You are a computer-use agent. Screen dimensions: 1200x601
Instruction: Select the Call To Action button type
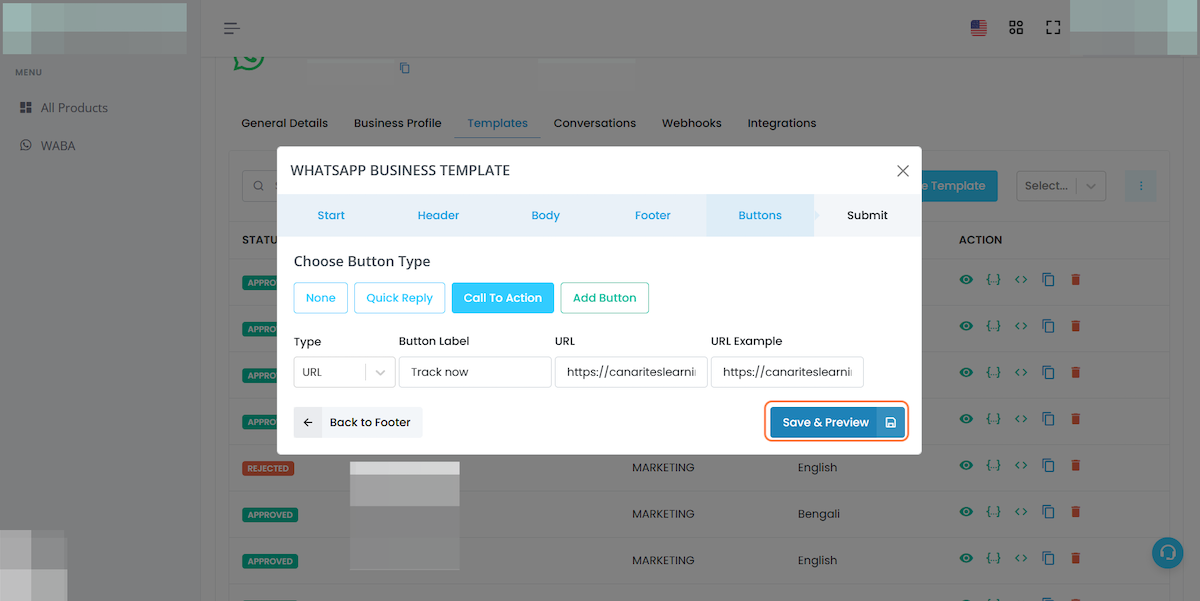coord(503,298)
